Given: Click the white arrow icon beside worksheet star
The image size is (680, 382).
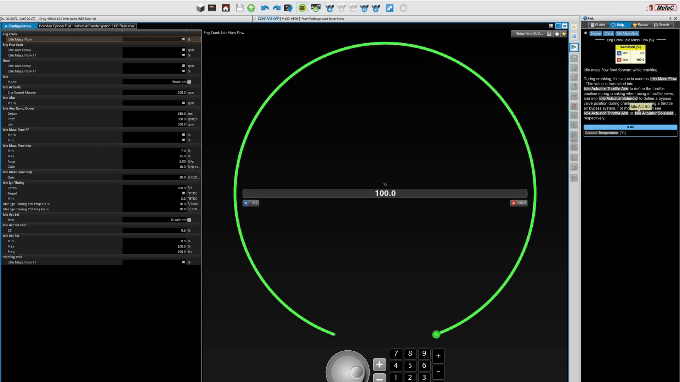Looking at the screenshot, I should click(557, 34).
